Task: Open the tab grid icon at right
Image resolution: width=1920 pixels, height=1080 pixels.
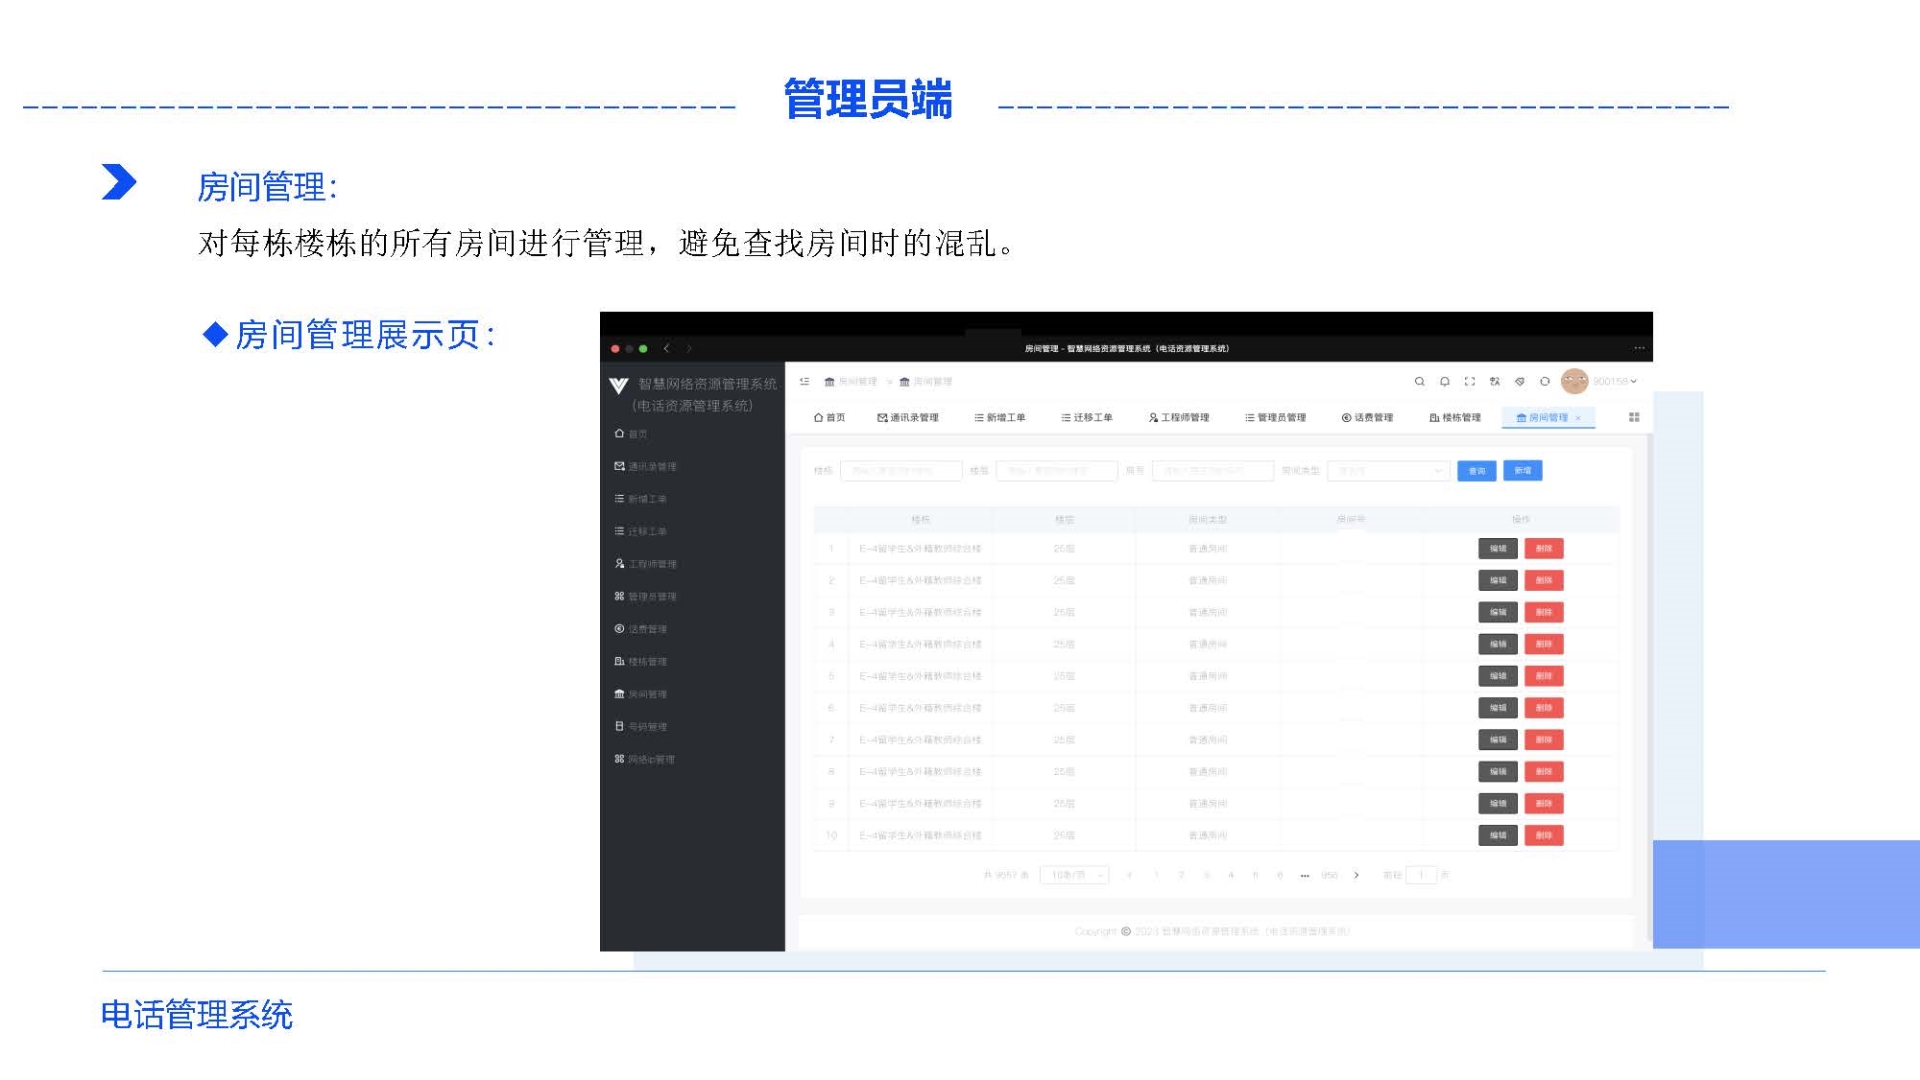Action: (1634, 417)
